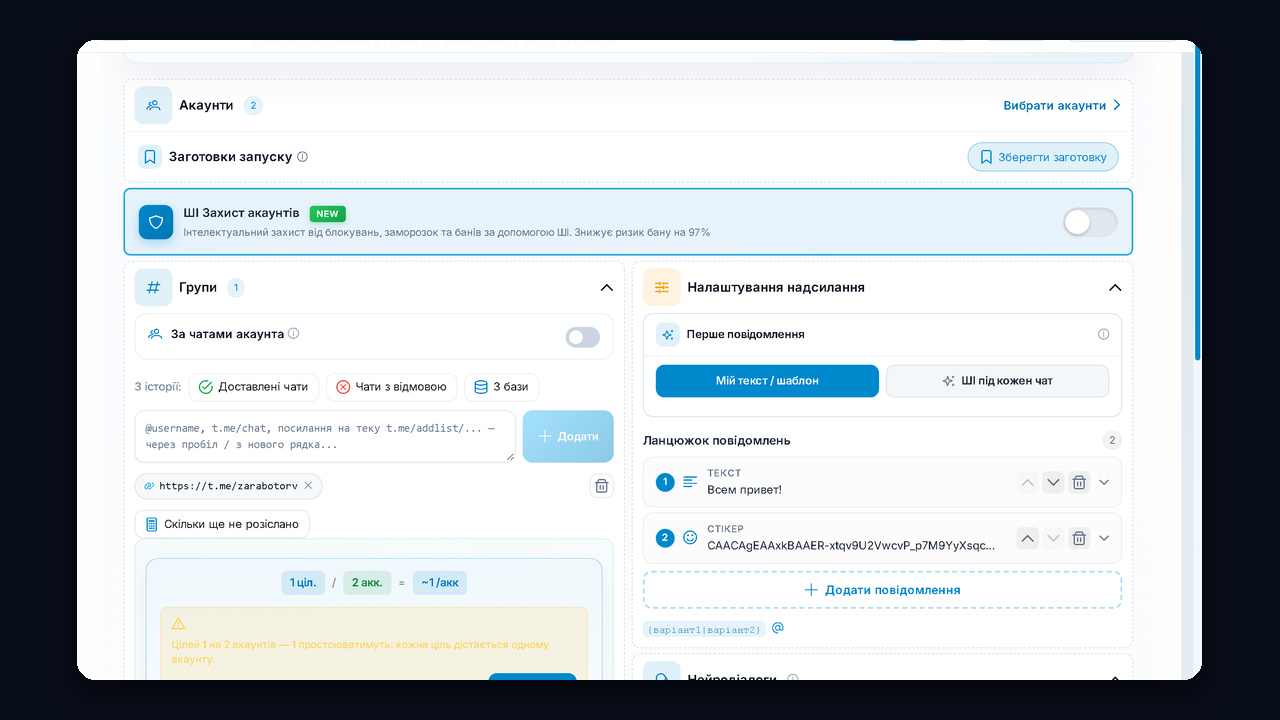The height and width of the screenshot is (720, 1280).
Task: Delete the sticker message
Action: click(x=1079, y=538)
